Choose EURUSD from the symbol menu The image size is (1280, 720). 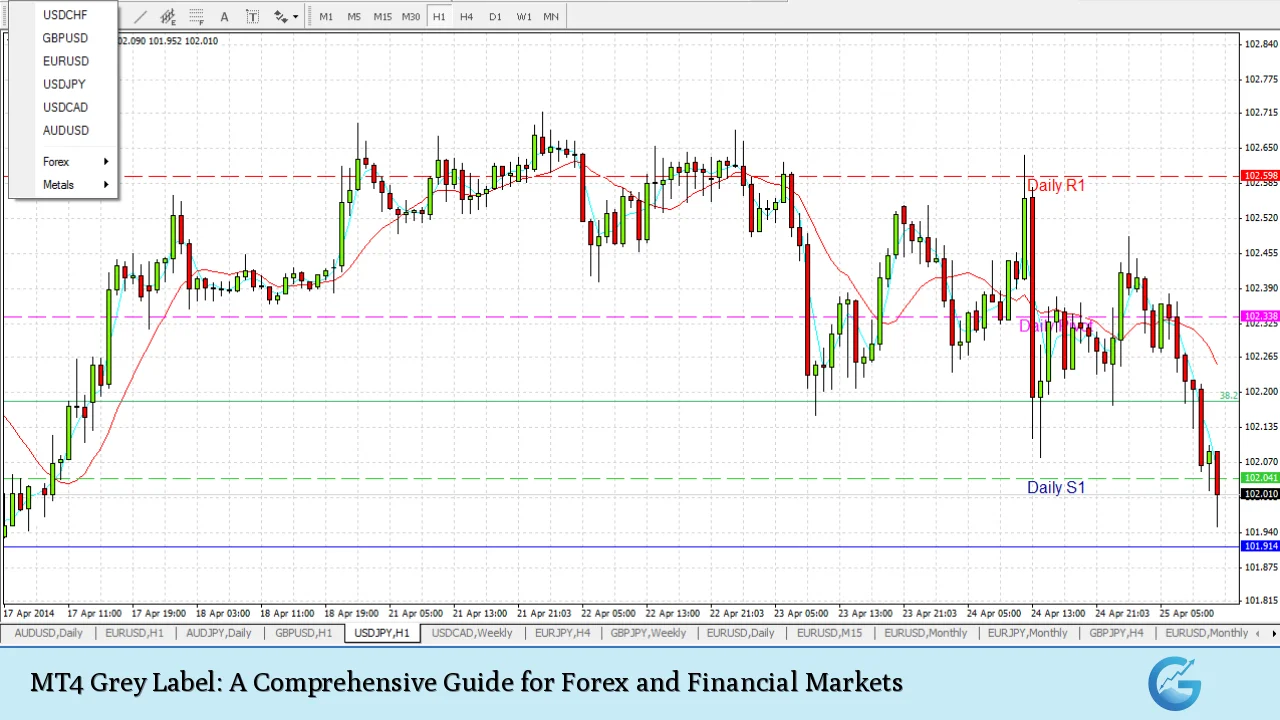point(64,61)
